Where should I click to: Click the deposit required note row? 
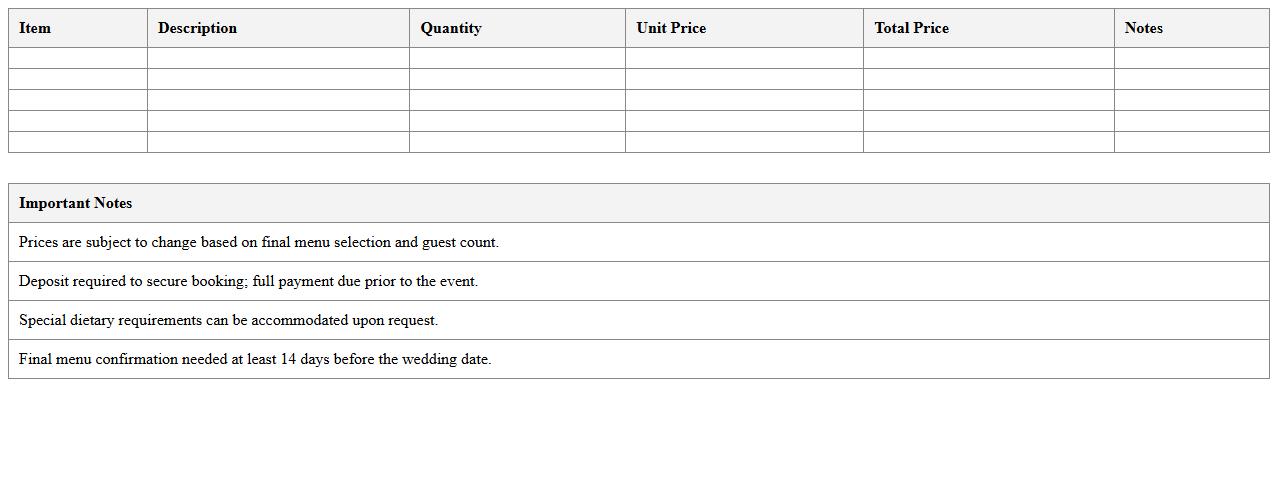[x=248, y=281]
